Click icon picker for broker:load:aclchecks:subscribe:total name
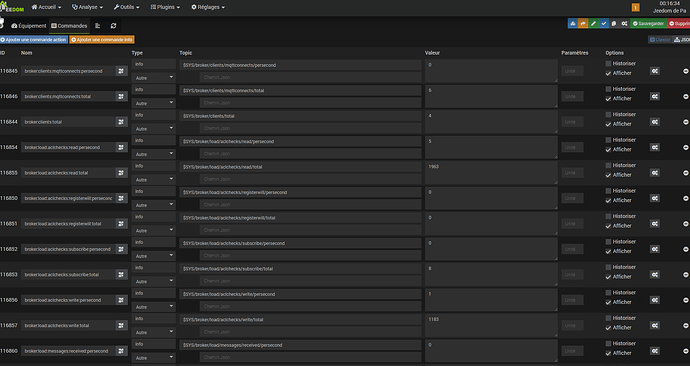The image size is (690, 366). [x=121, y=274]
